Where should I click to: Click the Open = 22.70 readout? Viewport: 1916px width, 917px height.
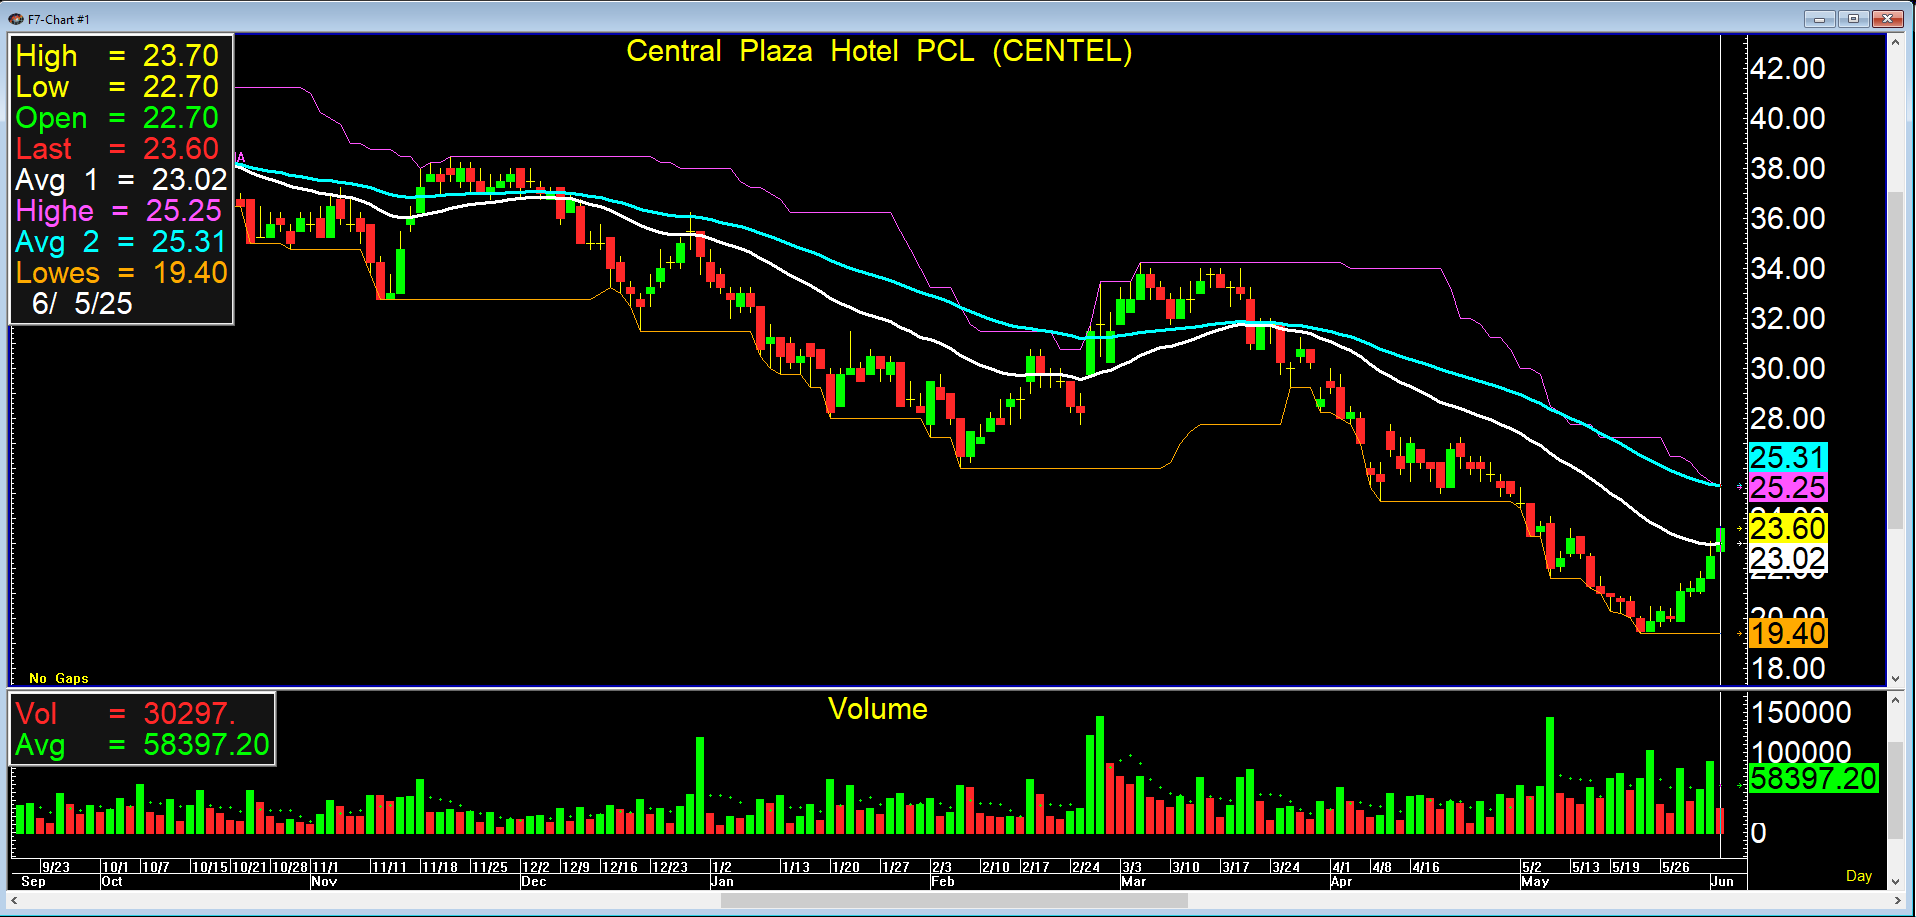pos(117,117)
